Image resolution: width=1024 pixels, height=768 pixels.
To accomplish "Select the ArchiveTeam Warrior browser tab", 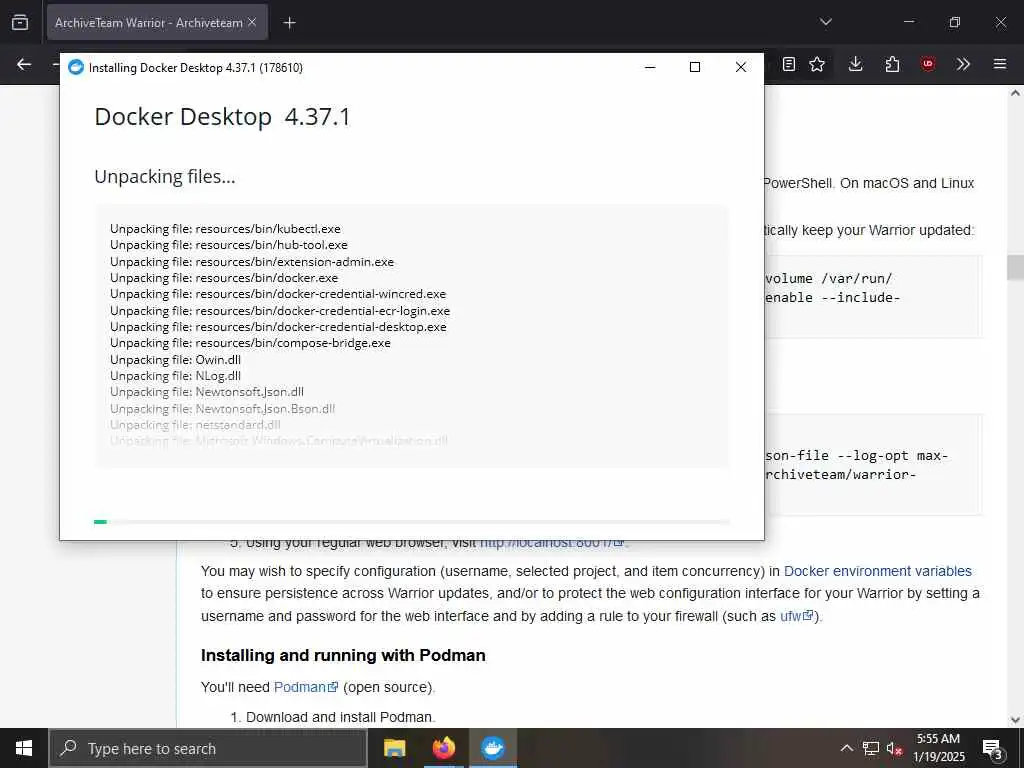I will (x=157, y=22).
